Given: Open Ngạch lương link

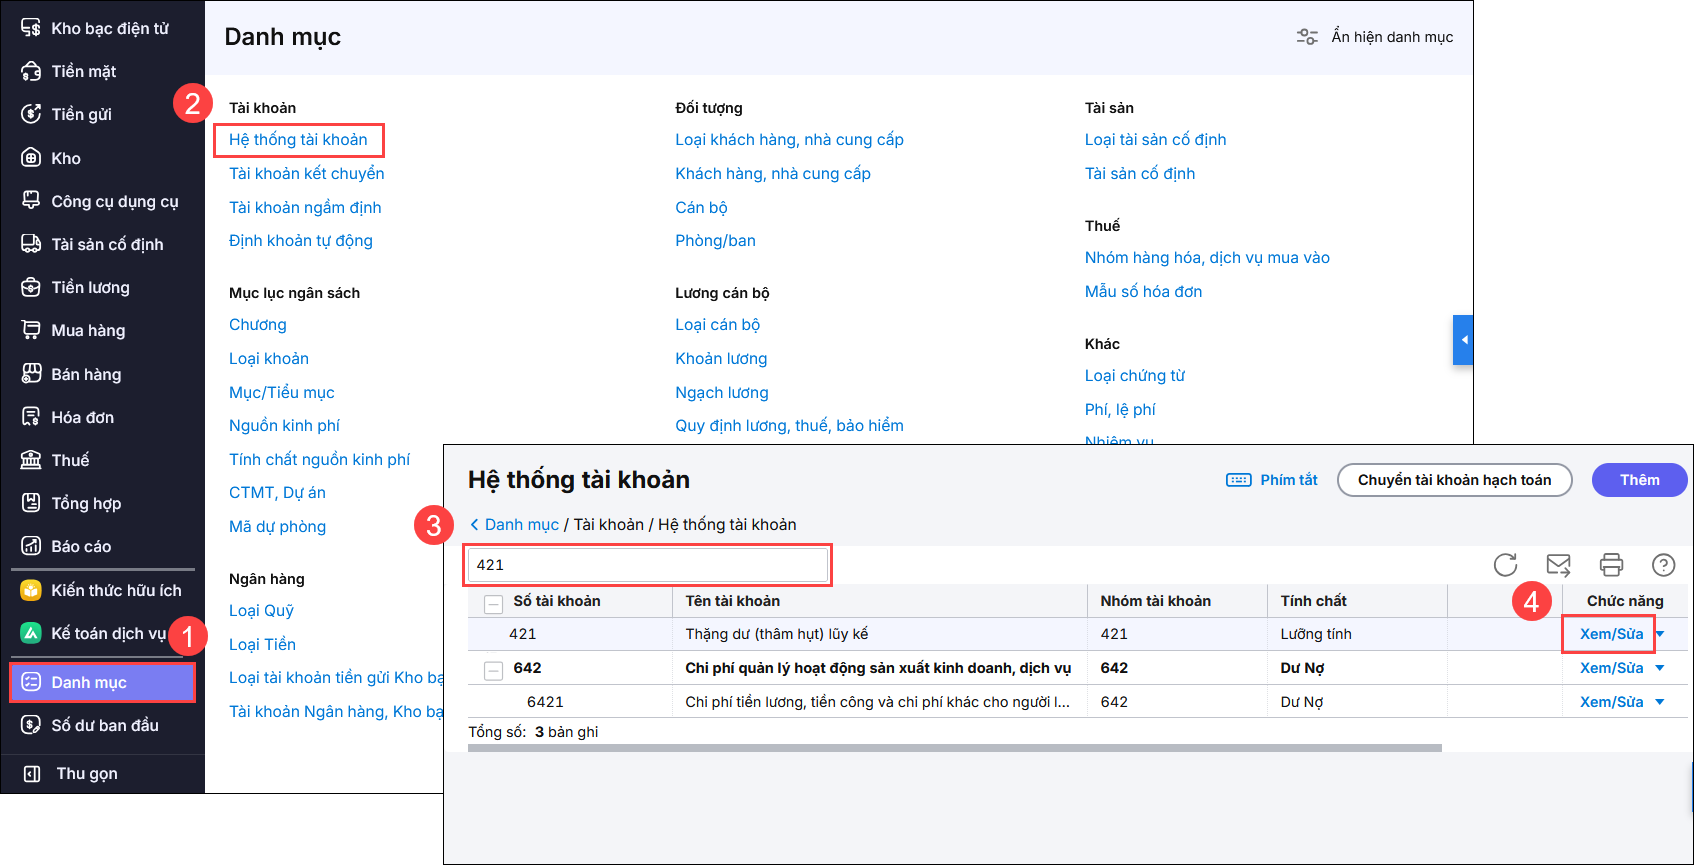Looking at the screenshot, I should pos(721,392).
